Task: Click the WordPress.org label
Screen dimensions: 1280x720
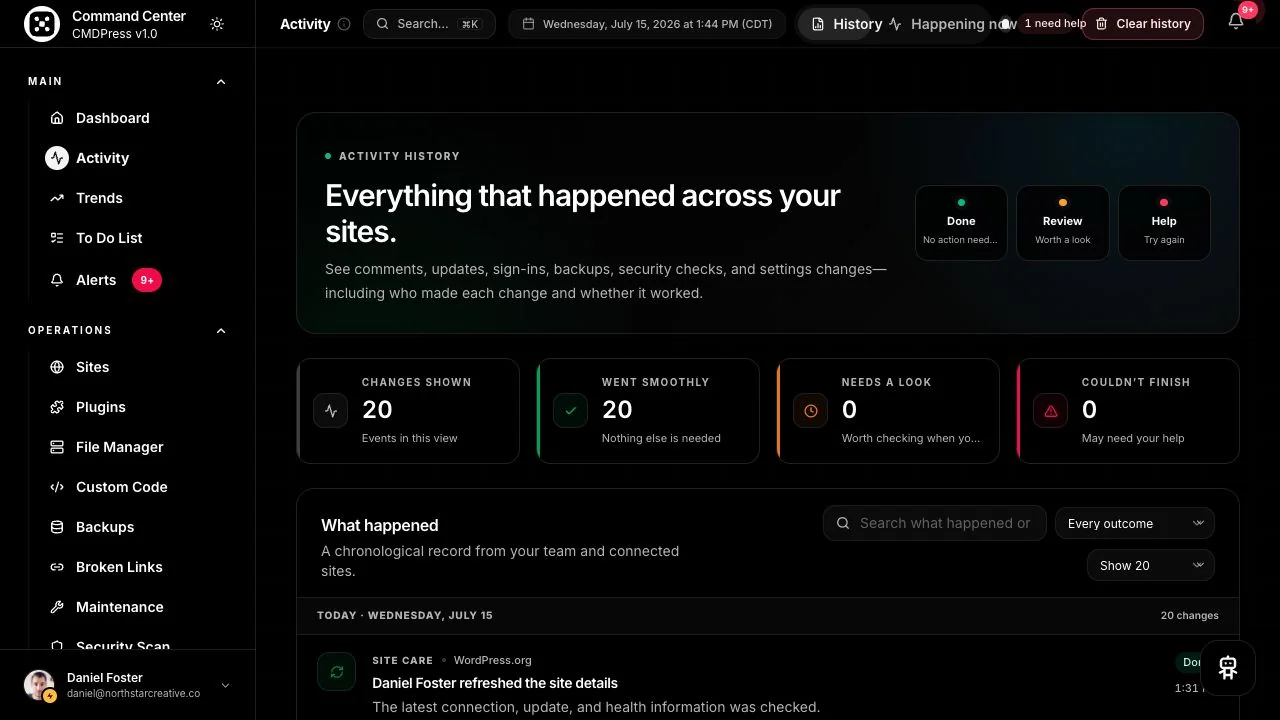Action: (x=493, y=660)
